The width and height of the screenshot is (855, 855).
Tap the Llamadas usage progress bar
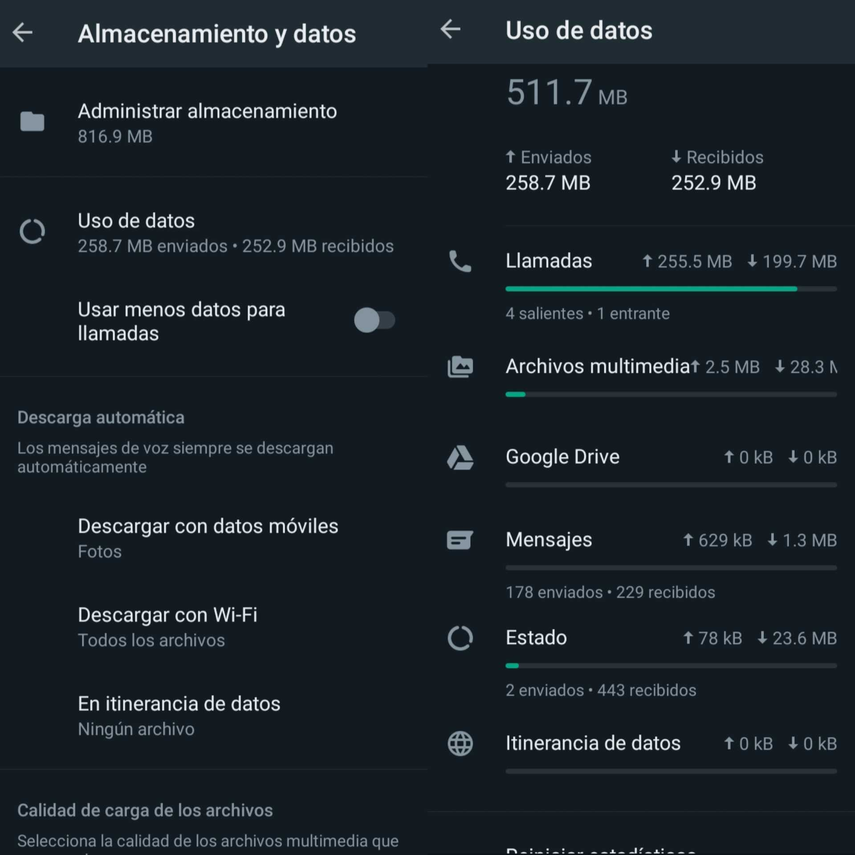point(671,289)
